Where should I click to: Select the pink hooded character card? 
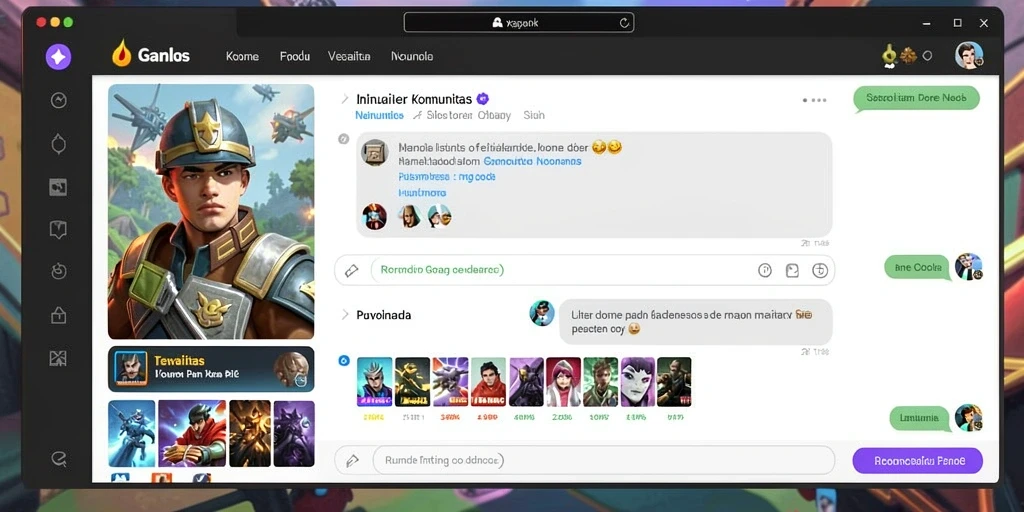(x=563, y=382)
